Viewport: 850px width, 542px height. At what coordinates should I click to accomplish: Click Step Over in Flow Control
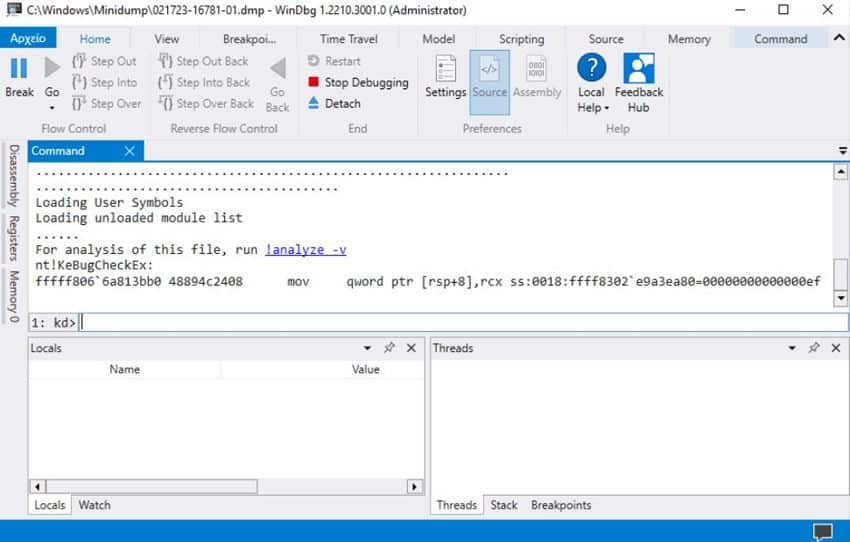click(x=107, y=103)
